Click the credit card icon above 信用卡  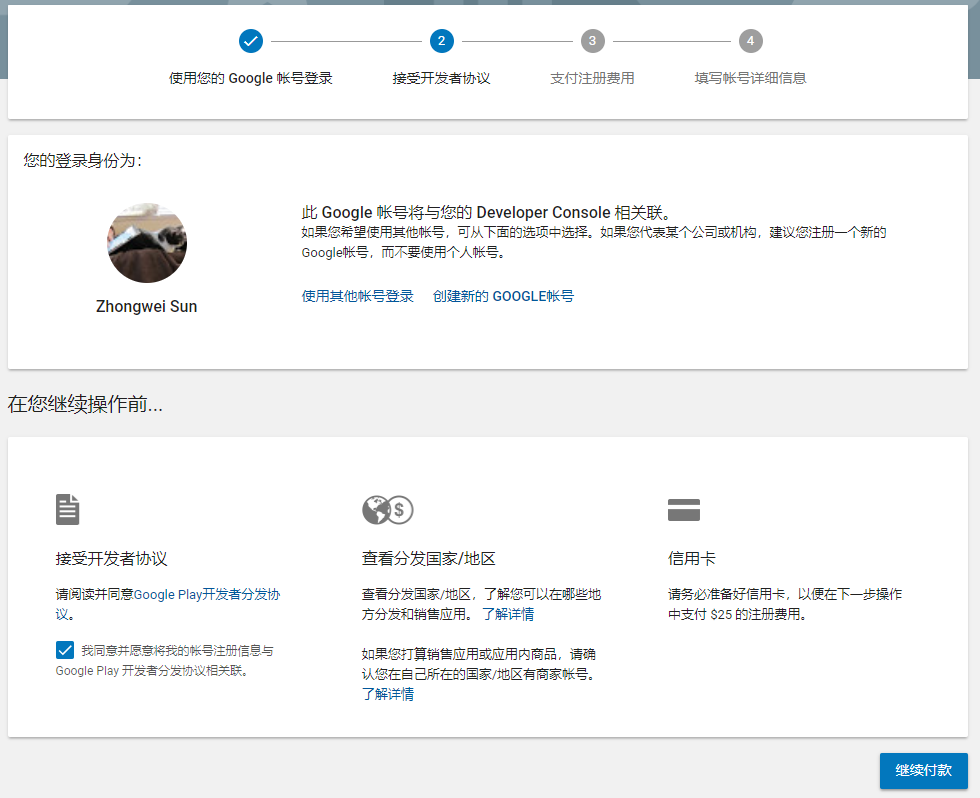coord(684,510)
